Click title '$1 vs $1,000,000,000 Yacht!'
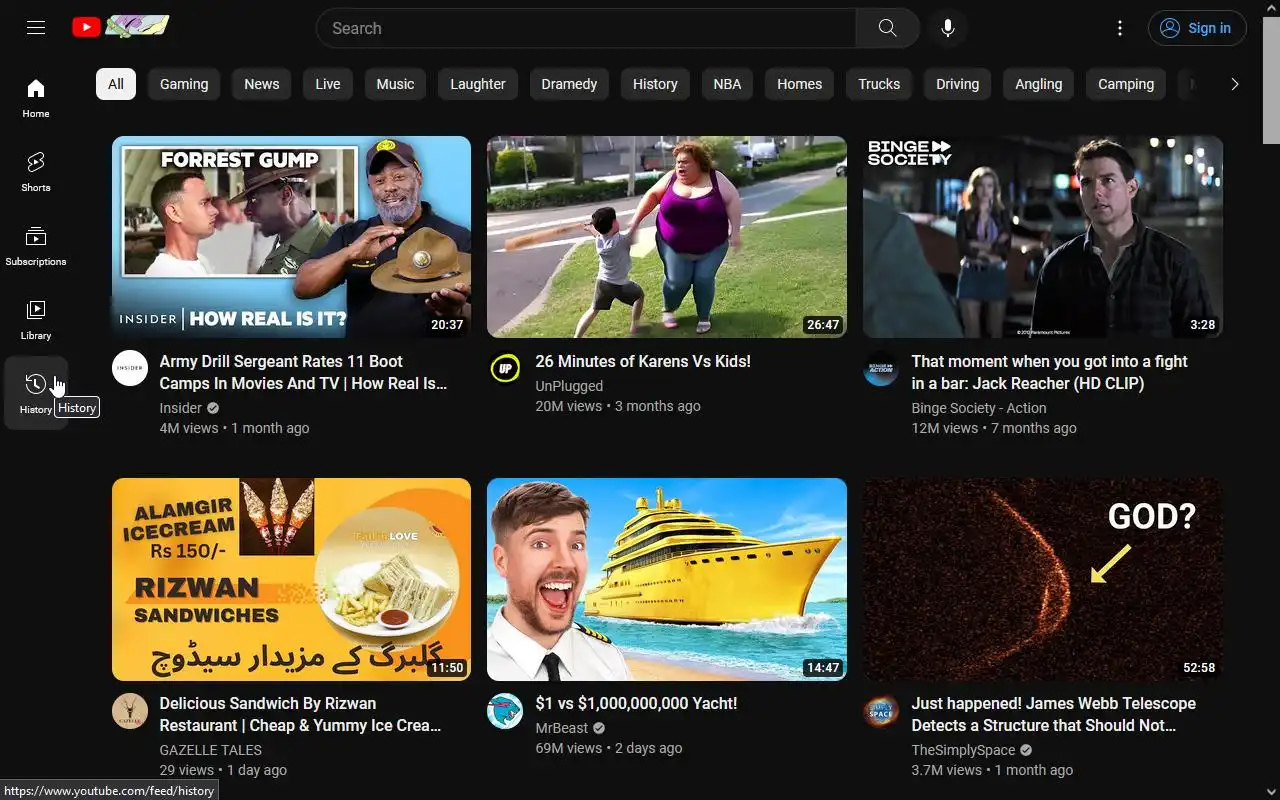 click(636, 703)
